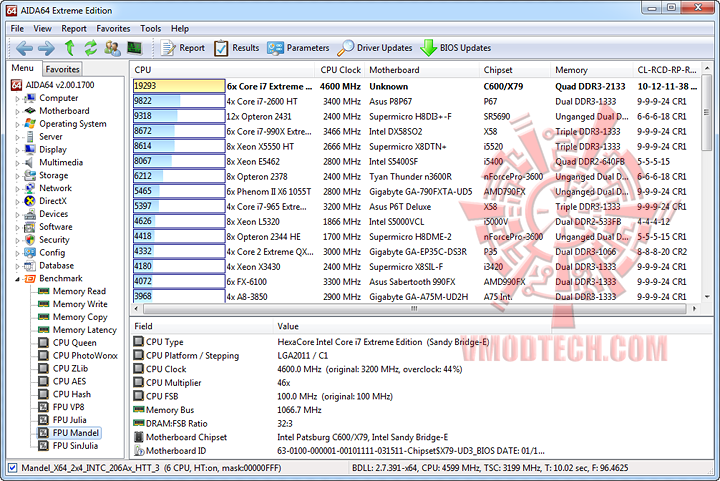Click the results horizontal scrollbar thumb

click(414, 308)
